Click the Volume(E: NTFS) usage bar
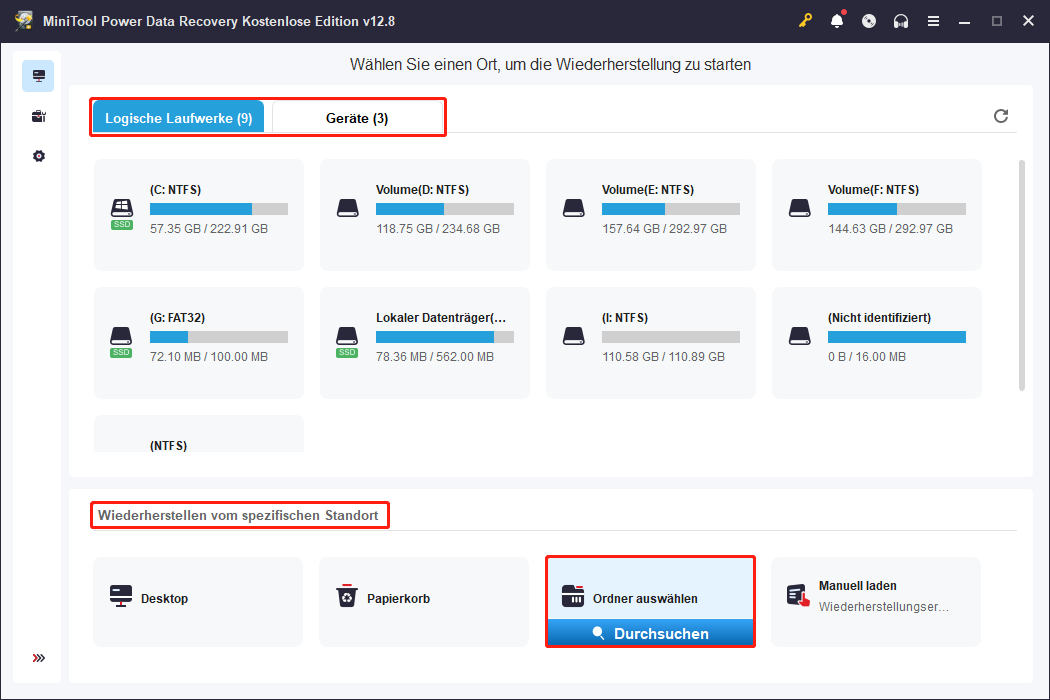 (671, 209)
